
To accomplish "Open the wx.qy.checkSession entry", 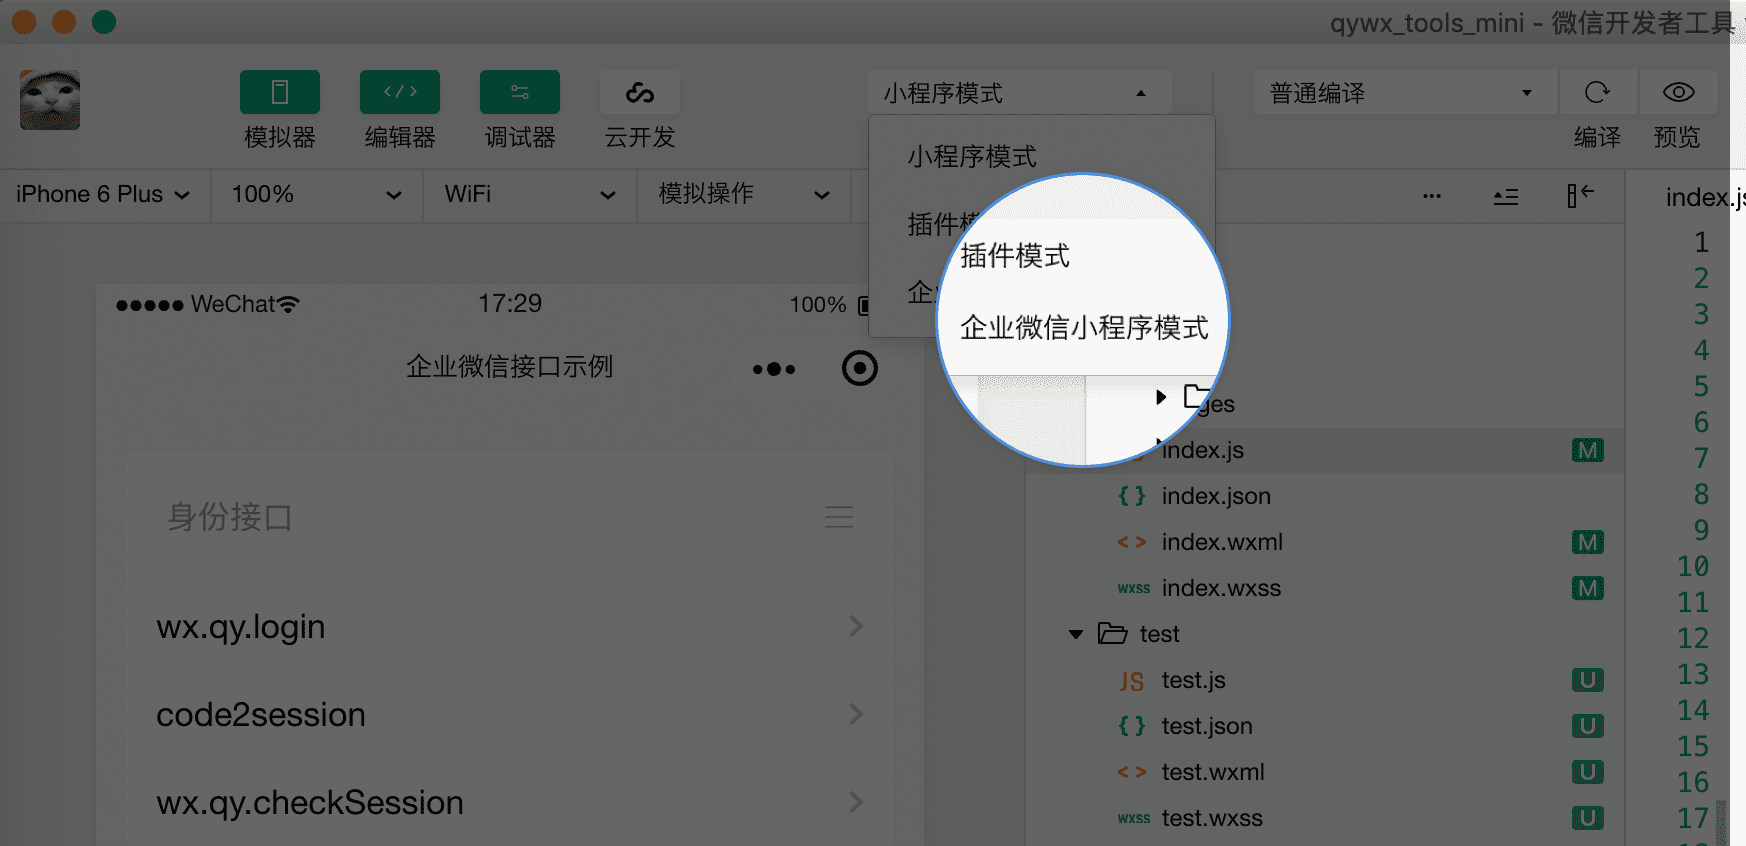I will [510, 803].
